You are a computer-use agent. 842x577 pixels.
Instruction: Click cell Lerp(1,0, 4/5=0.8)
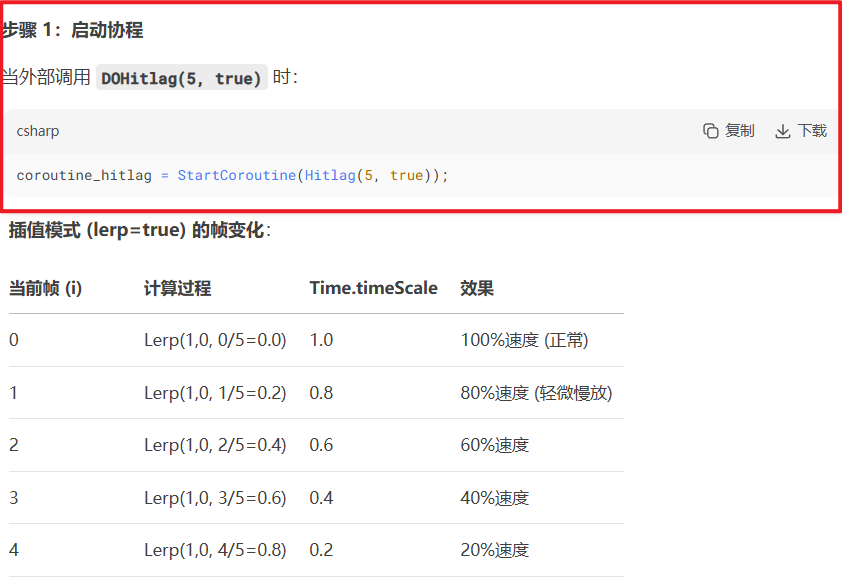tap(215, 550)
